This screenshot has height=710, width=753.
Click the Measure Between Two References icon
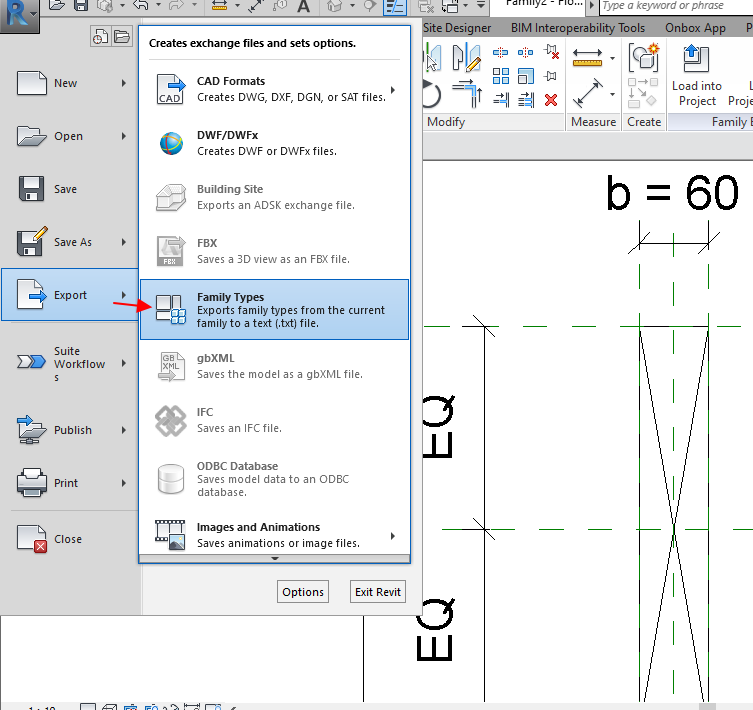(587, 94)
